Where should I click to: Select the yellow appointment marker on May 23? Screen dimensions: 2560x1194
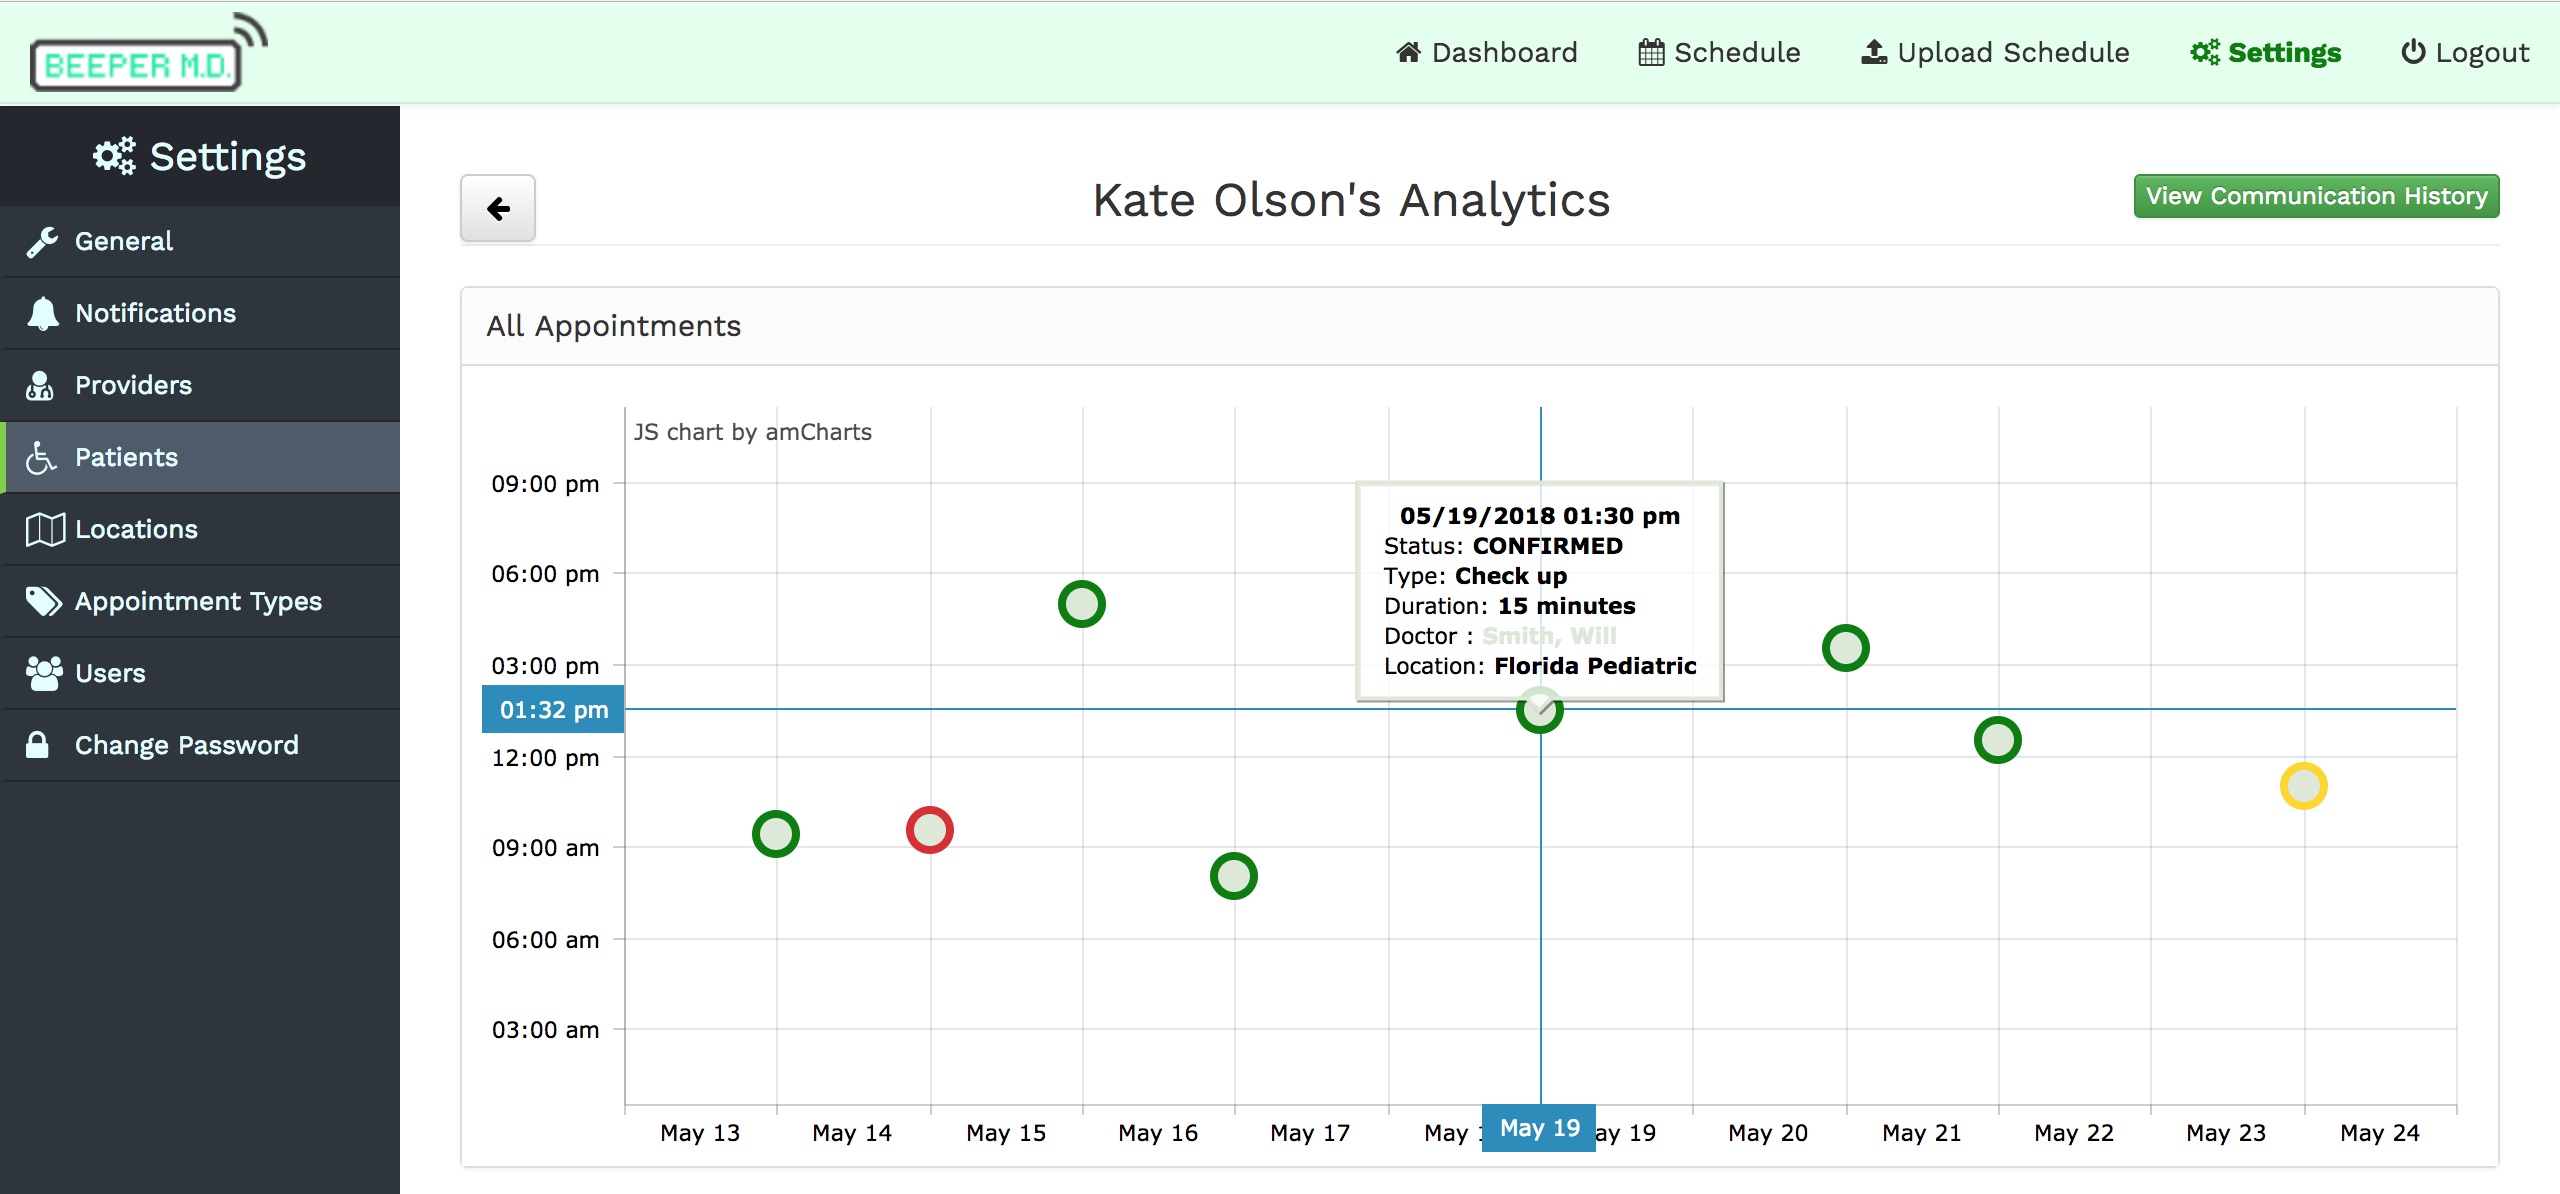(x=2303, y=786)
